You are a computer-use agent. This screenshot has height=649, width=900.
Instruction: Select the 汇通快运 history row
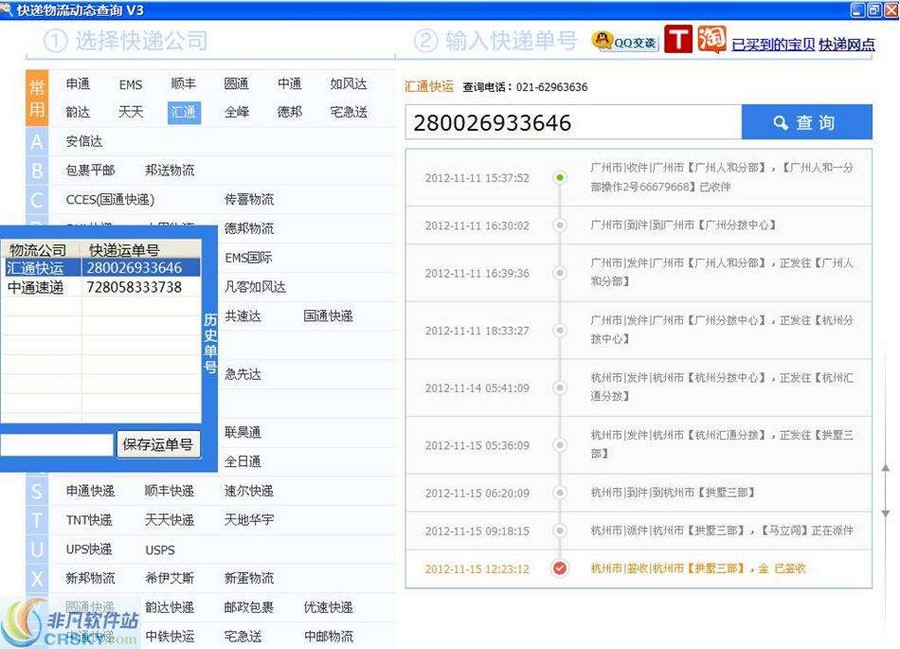coord(102,268)
